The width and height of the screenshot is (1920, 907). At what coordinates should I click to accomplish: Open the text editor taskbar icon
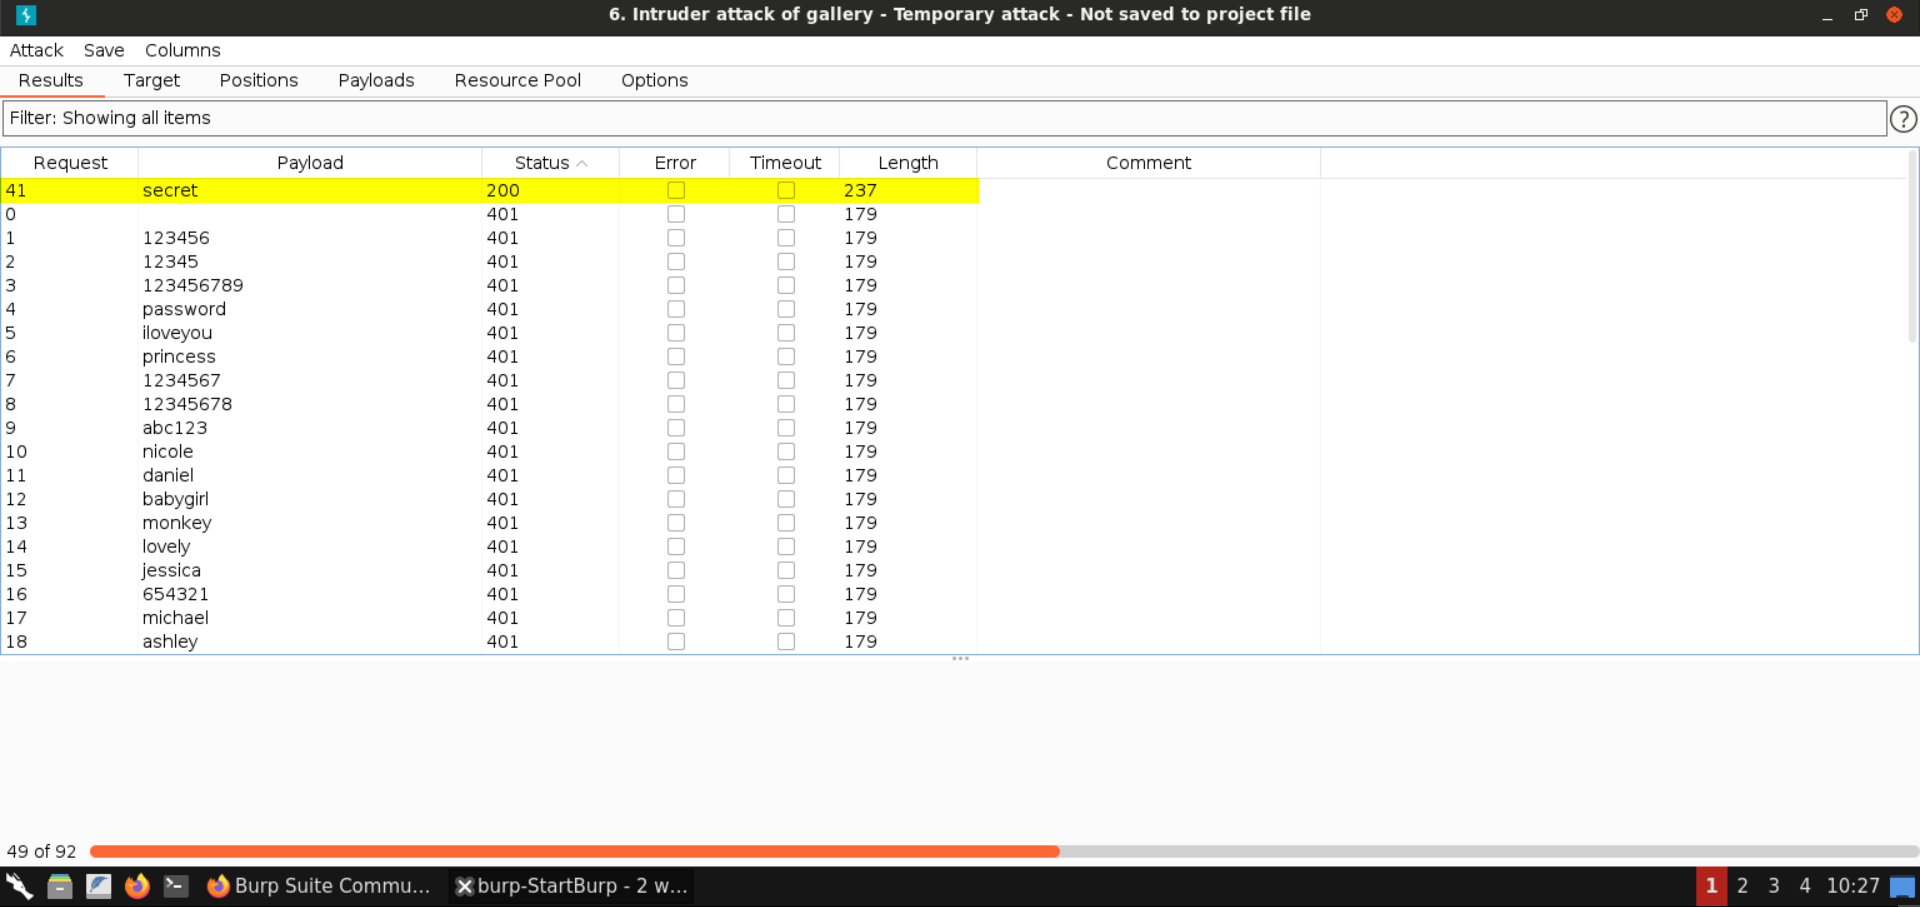click(98, 886)
